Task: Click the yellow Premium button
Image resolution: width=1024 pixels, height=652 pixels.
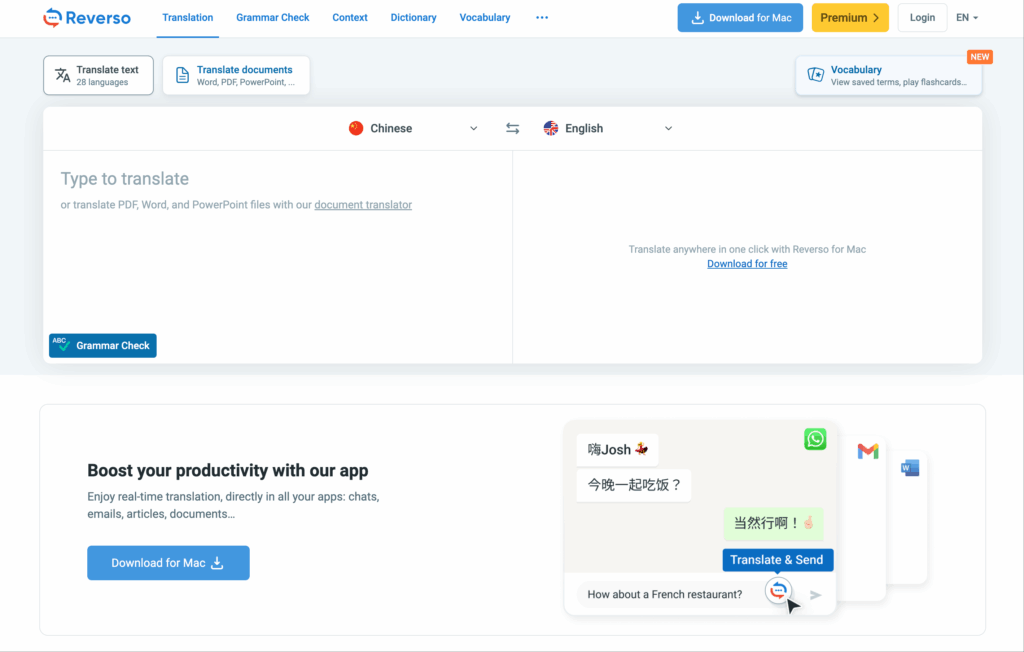Action: tap(849, 17)
